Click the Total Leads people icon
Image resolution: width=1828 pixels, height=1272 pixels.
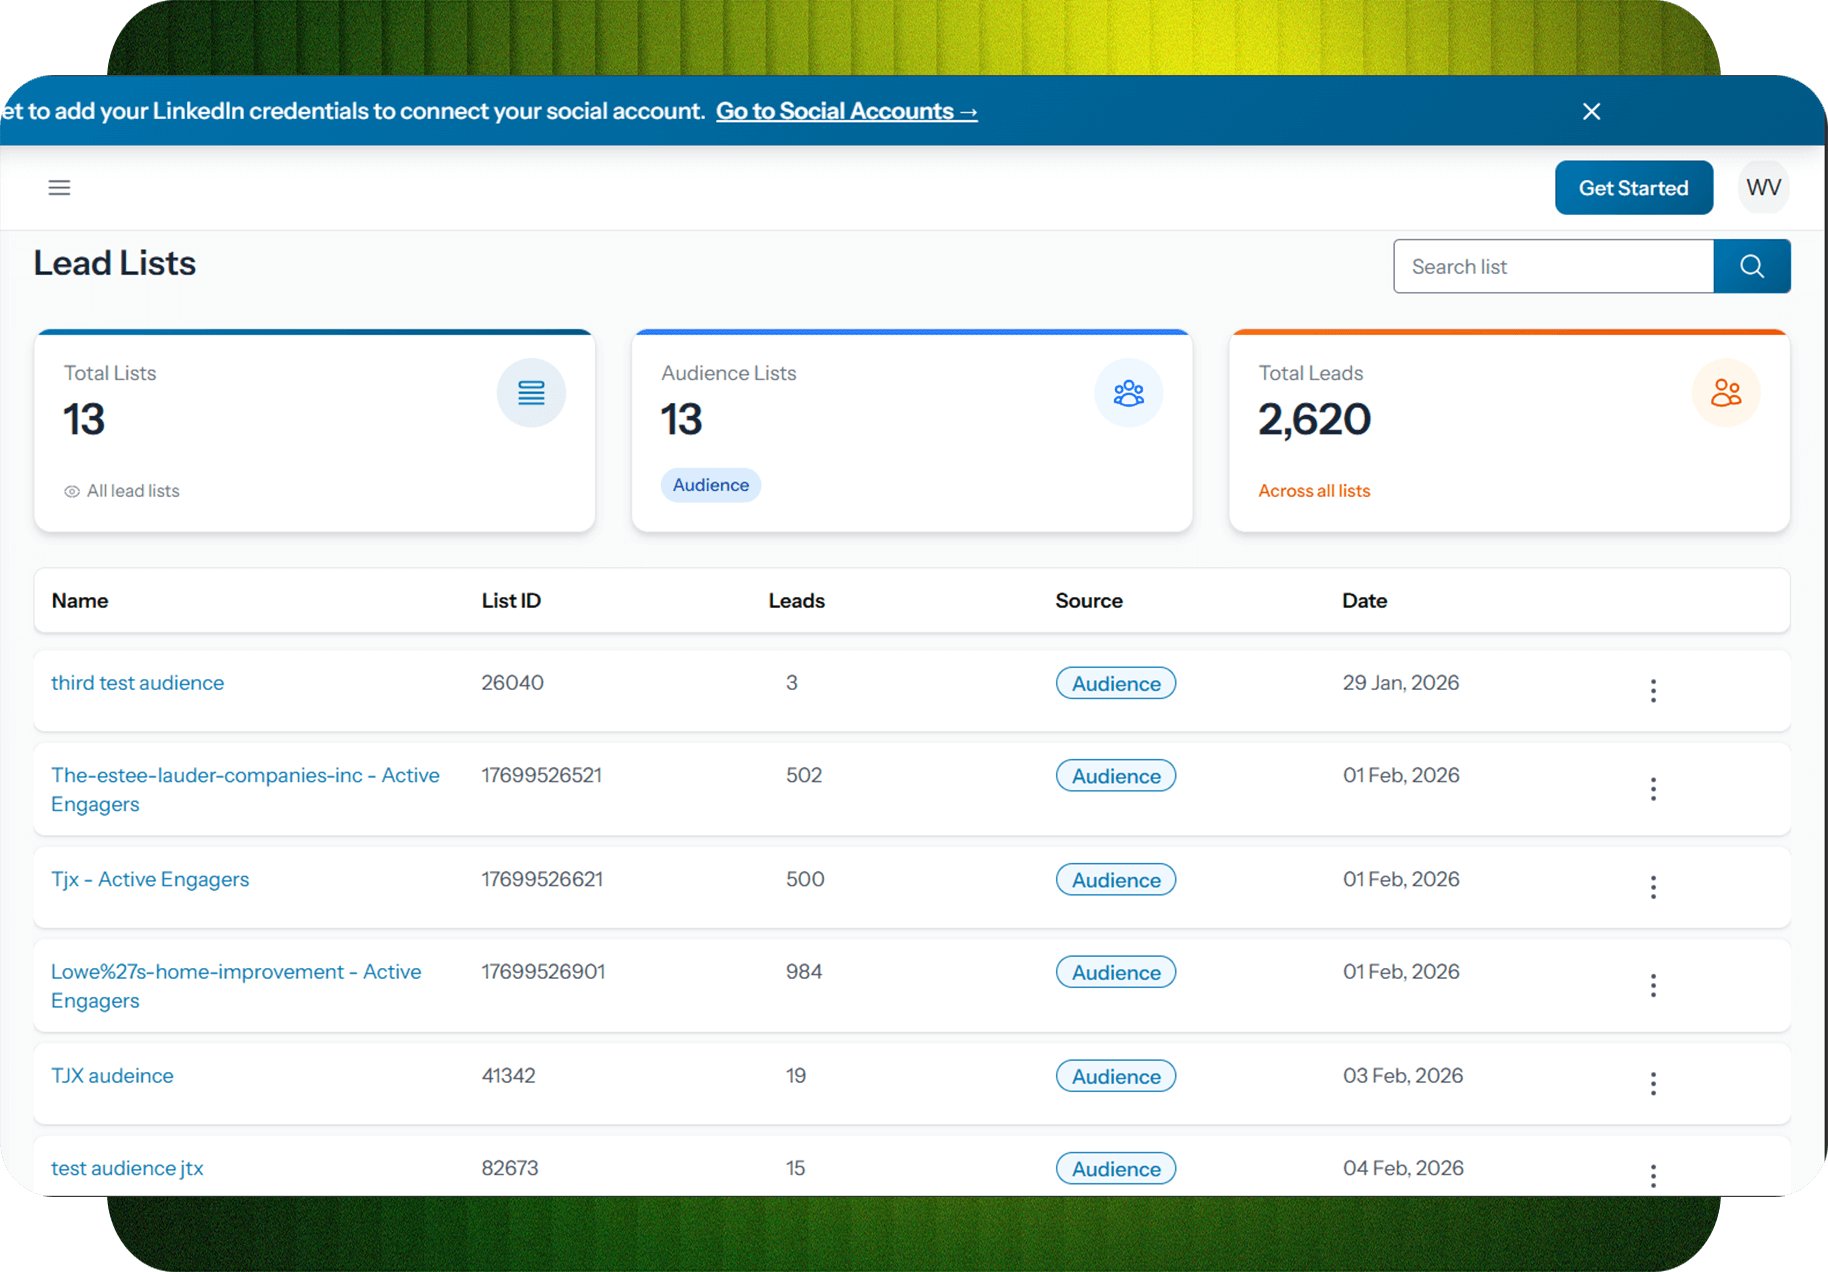(1725, 393)
